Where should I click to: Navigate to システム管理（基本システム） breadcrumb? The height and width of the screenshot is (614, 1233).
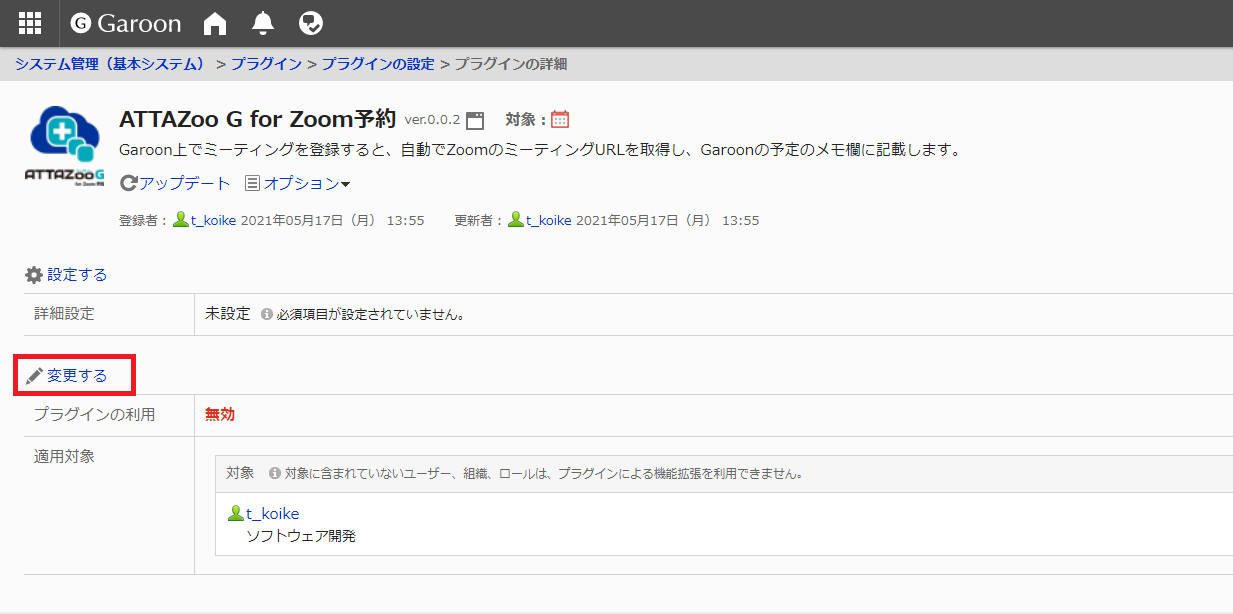tap(110, 64)
